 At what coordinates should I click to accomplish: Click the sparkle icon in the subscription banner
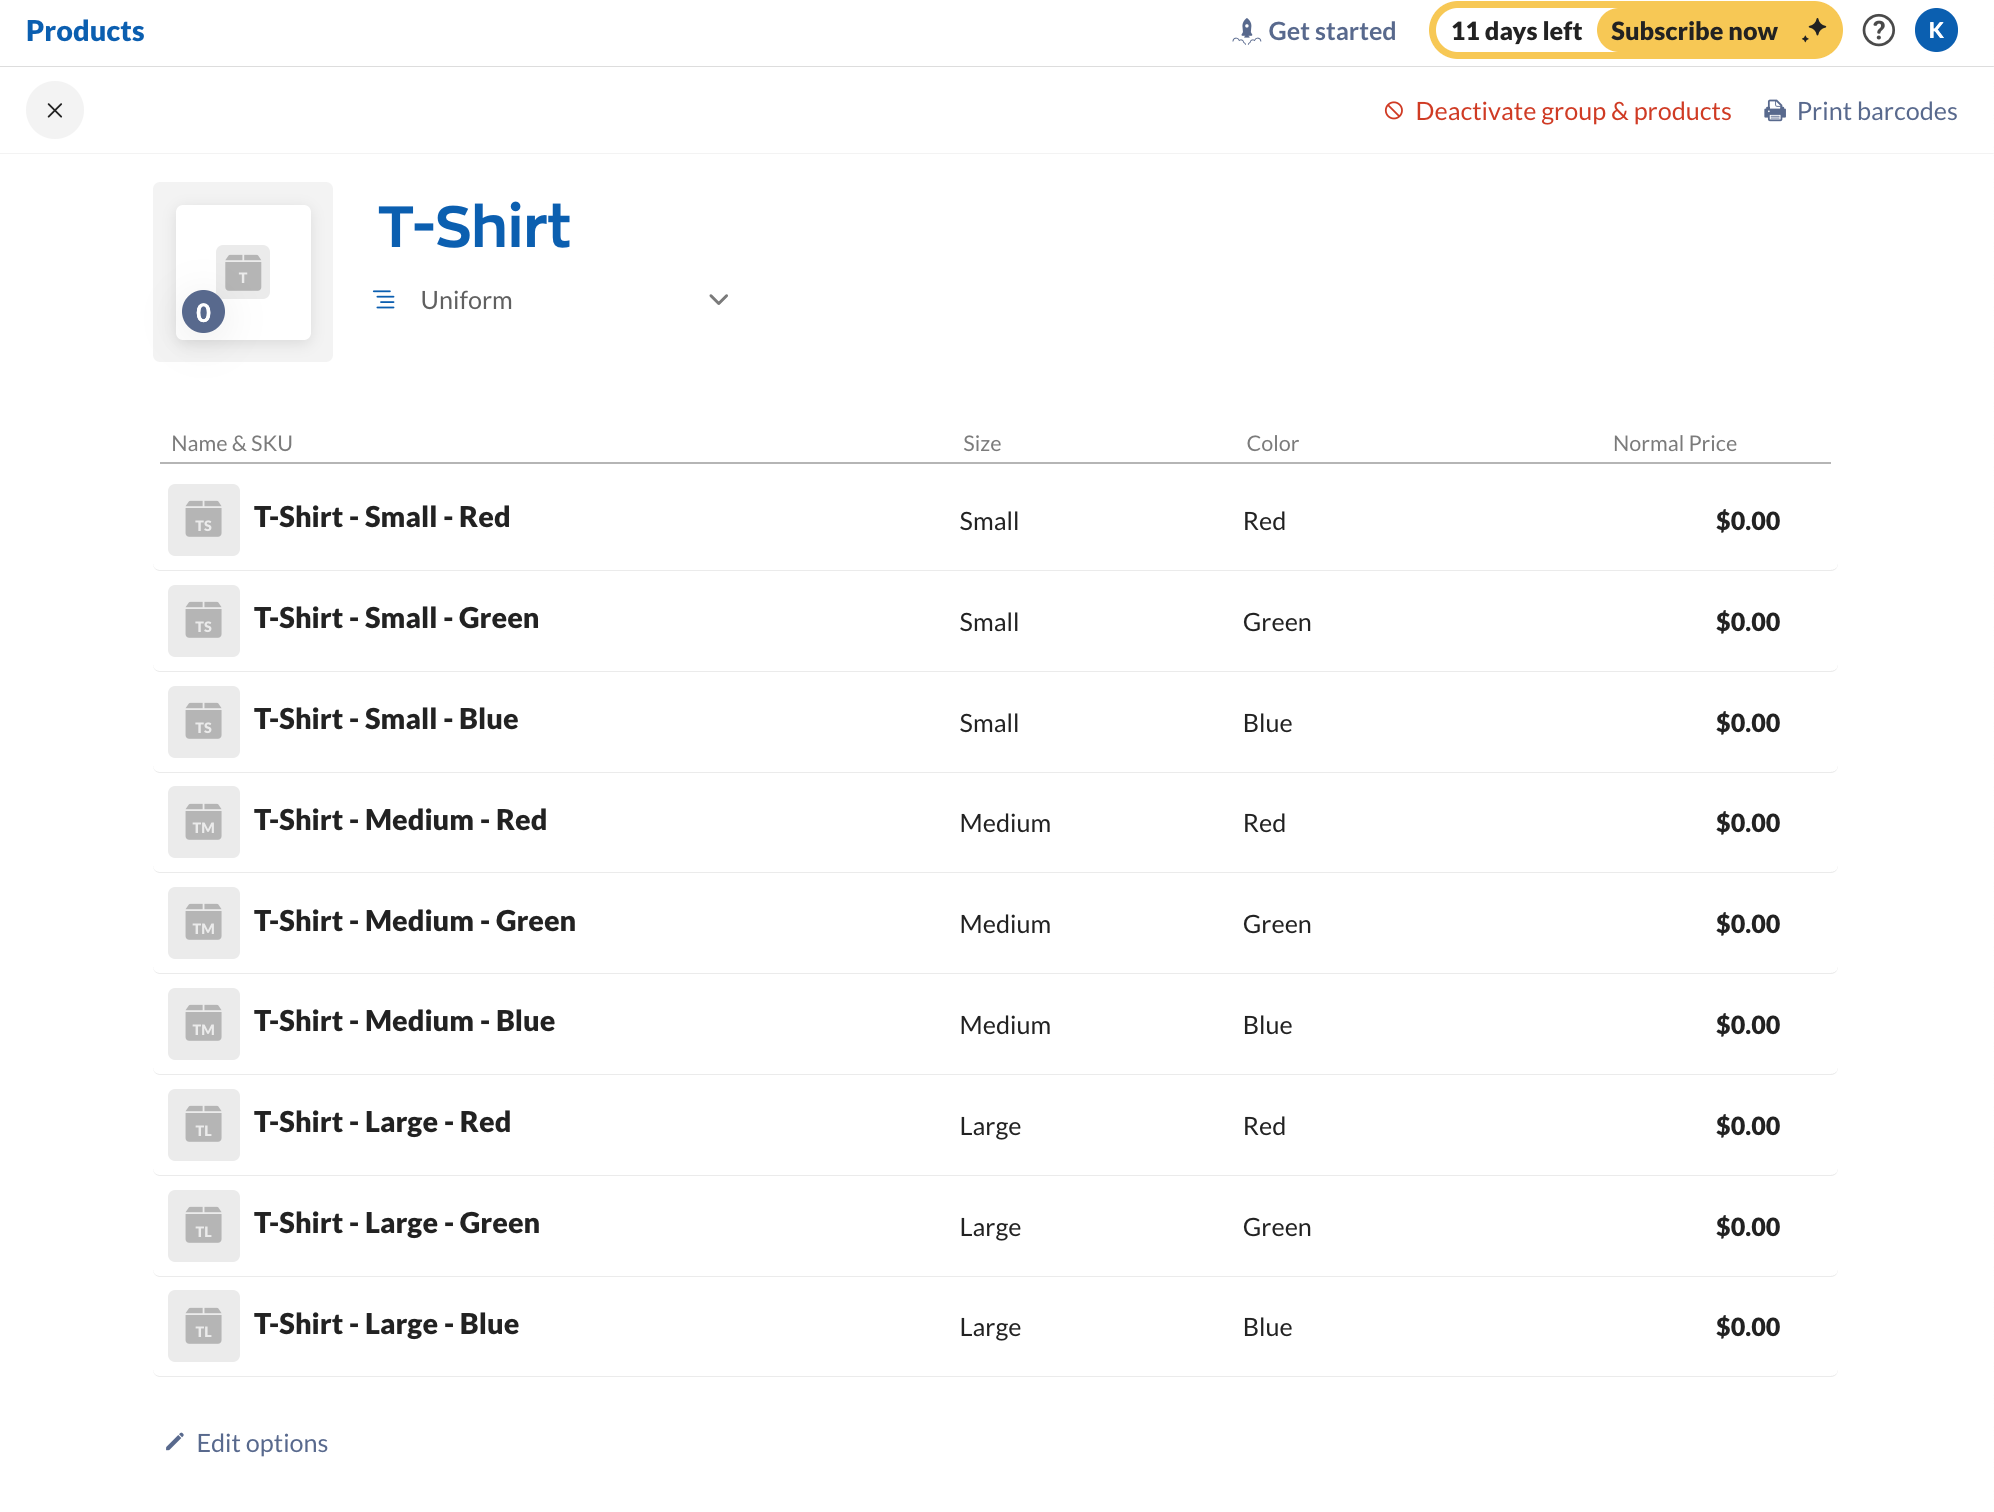(x=1812, y=30)
